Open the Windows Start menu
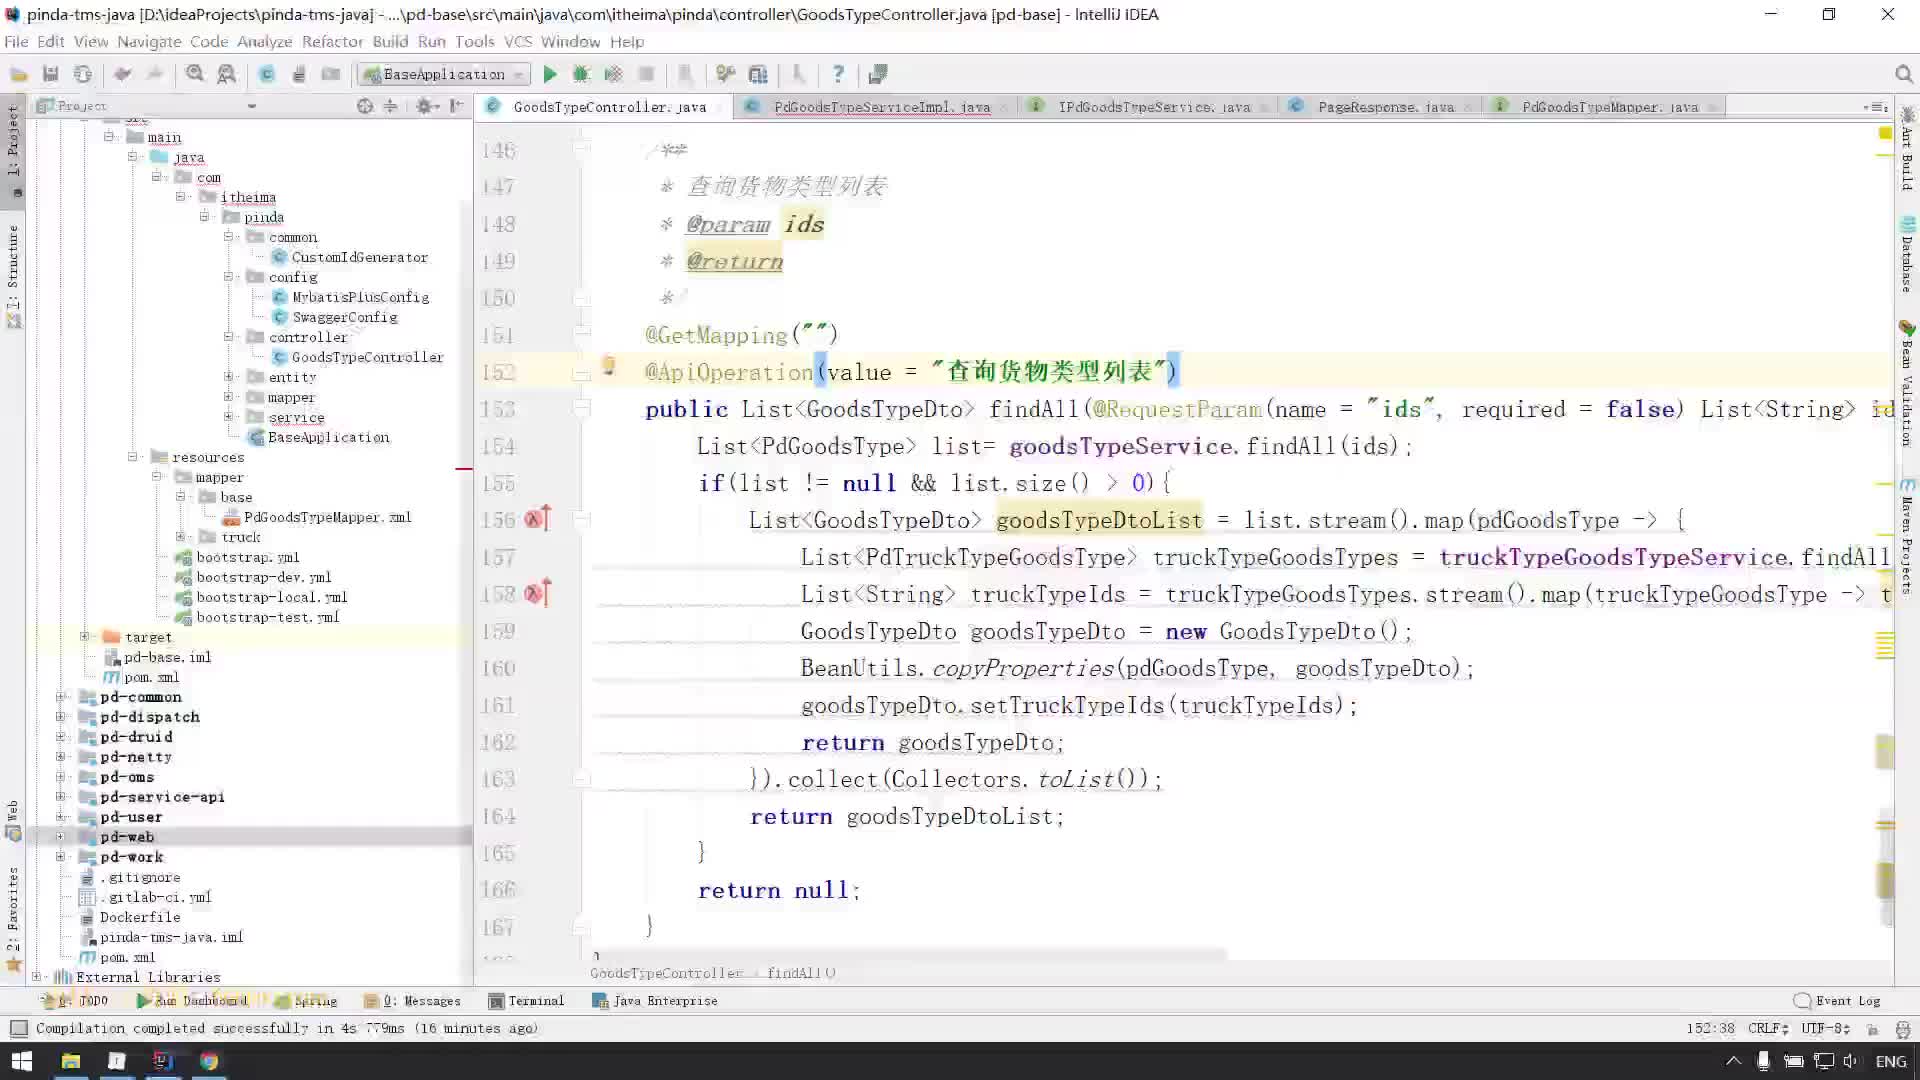Image resolution: width=1920 pixels, height=1080 pixels. pos(22,1061)
